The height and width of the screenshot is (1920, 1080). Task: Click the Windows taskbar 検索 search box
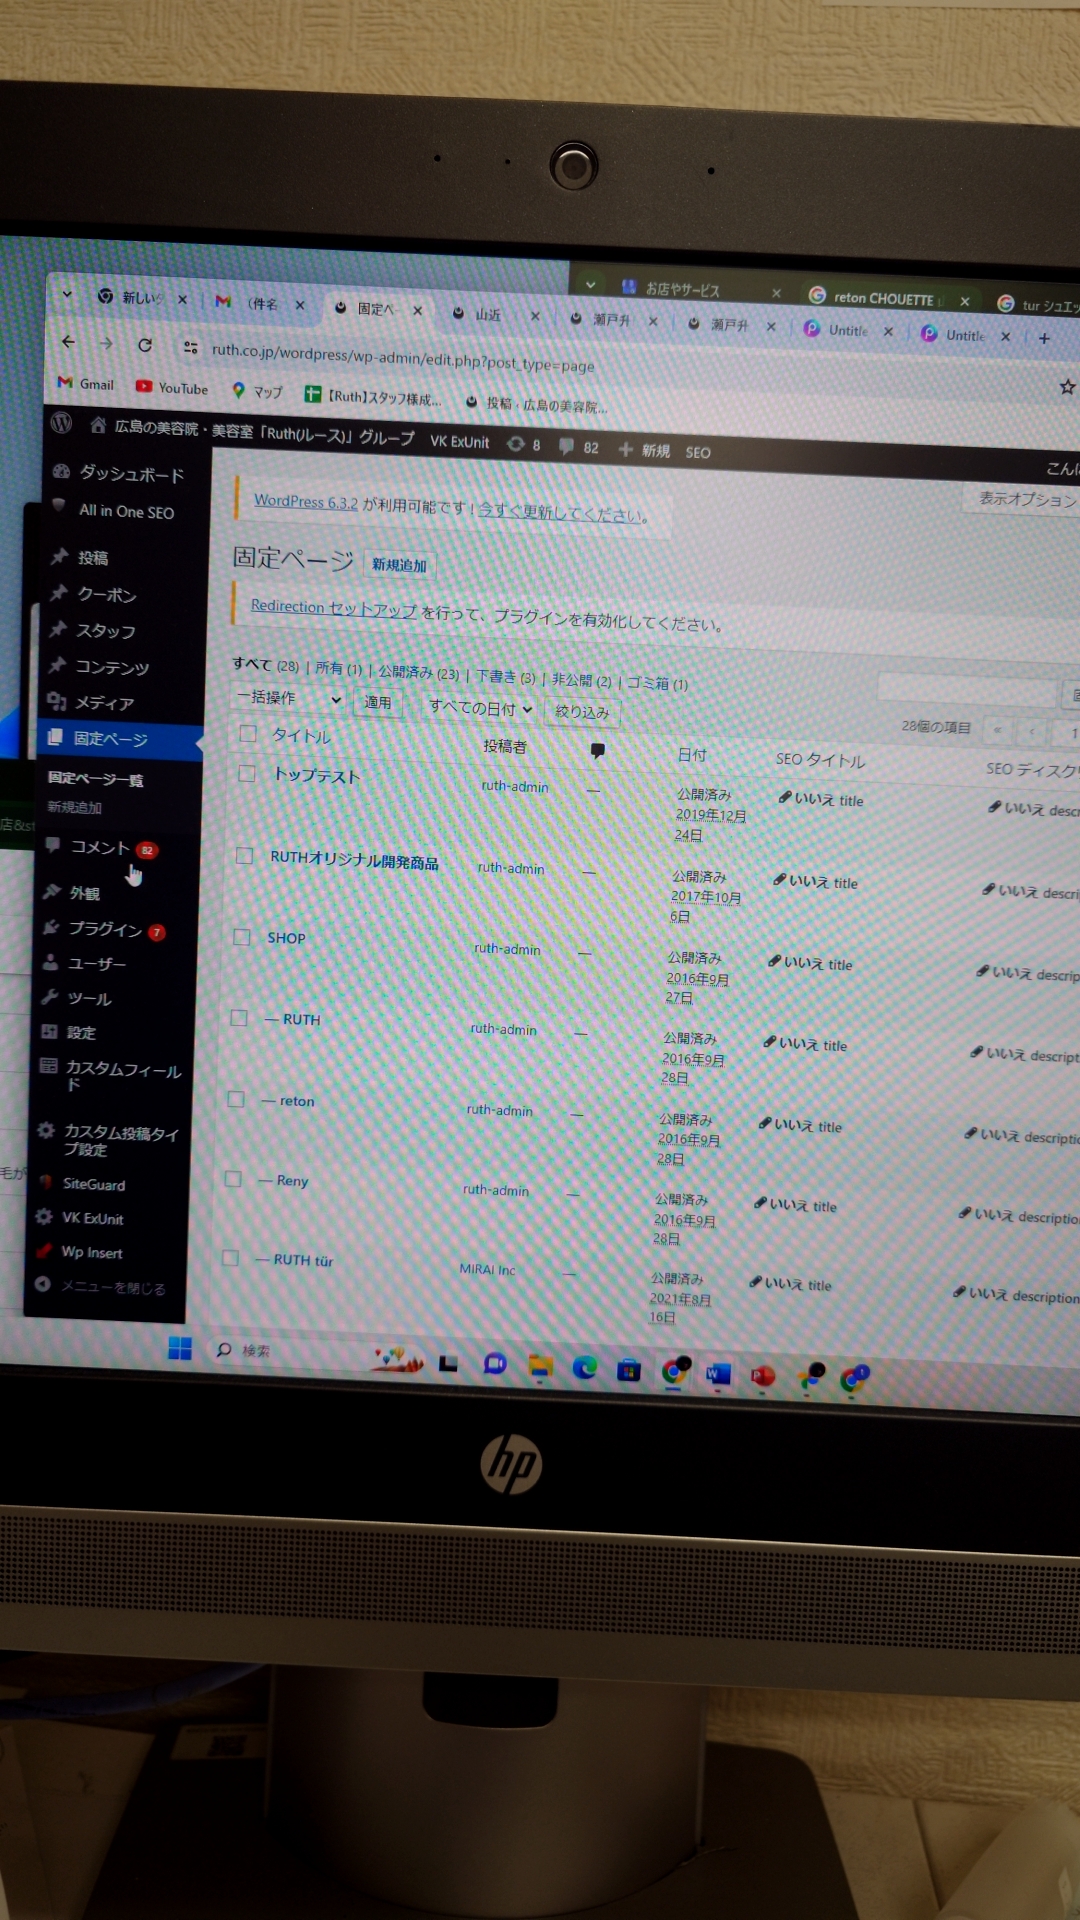coord(256,1350)
